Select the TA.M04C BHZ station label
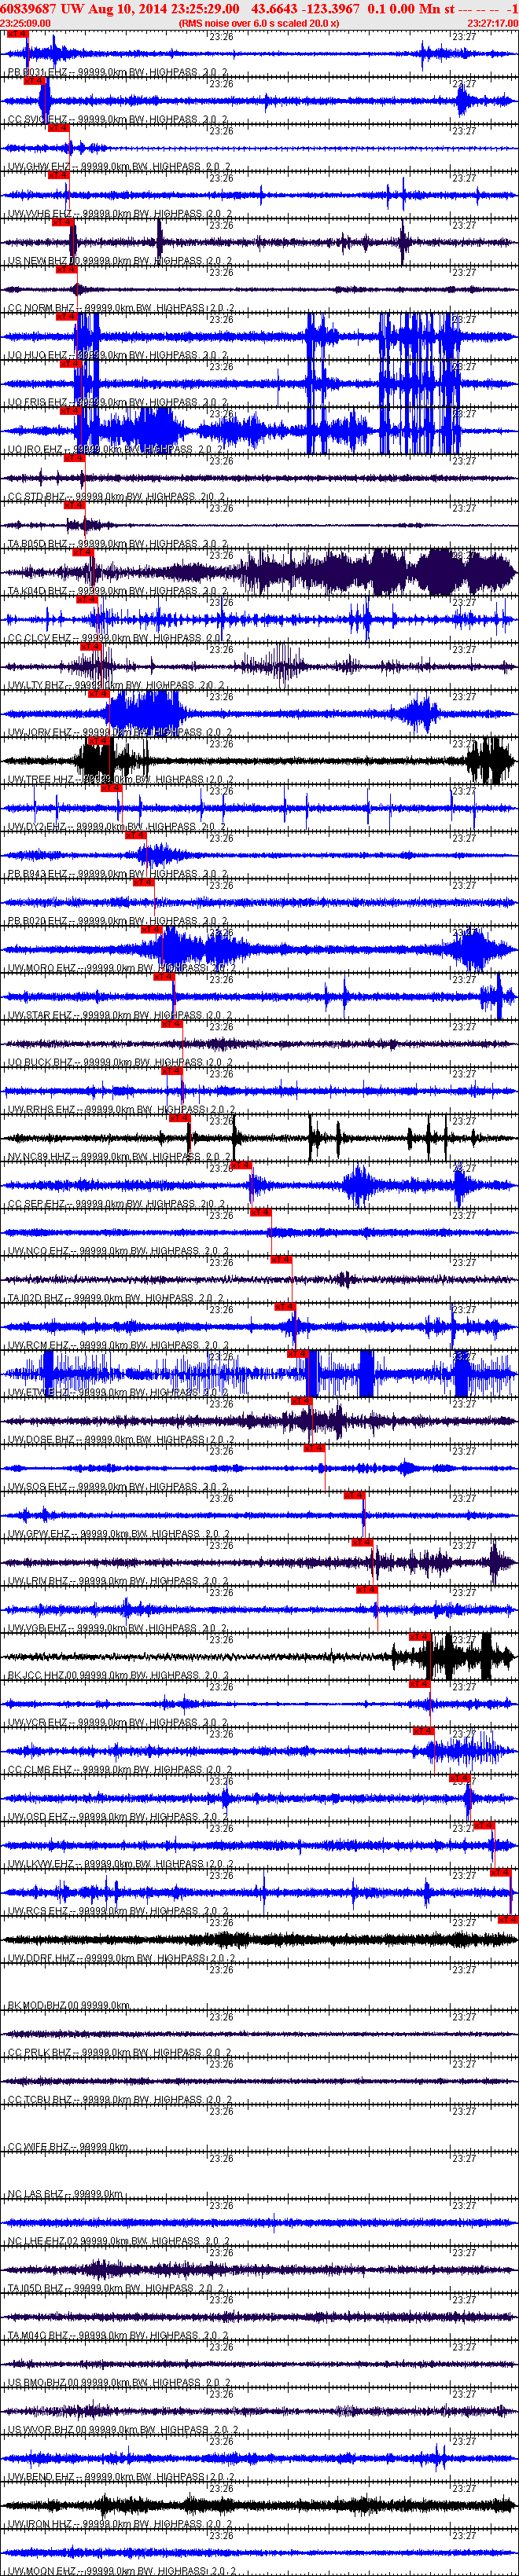519x2576 pixels. (118, 2335)
